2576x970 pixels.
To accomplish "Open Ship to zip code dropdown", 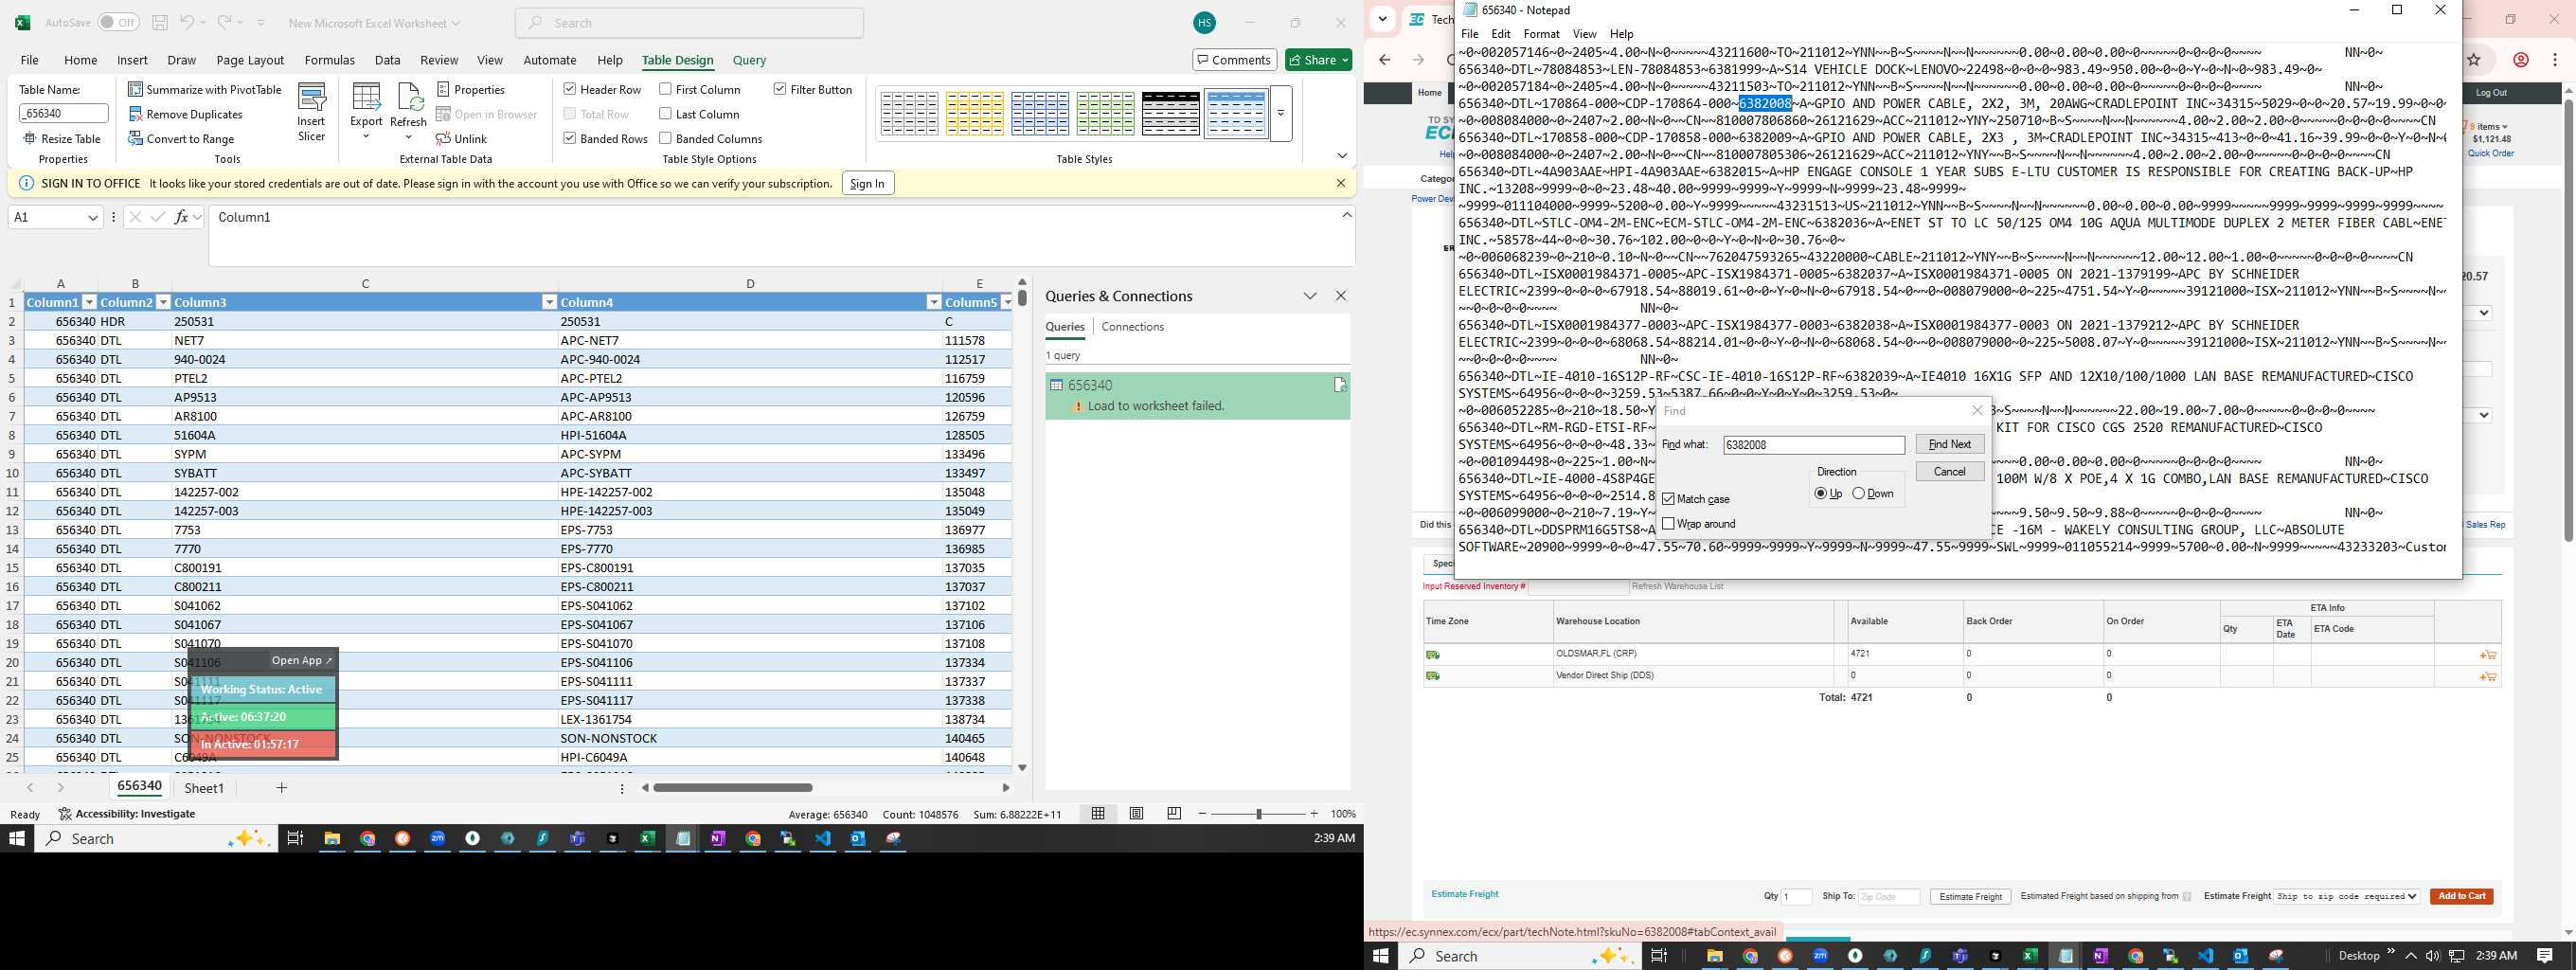I will (x=2347, y=897).
